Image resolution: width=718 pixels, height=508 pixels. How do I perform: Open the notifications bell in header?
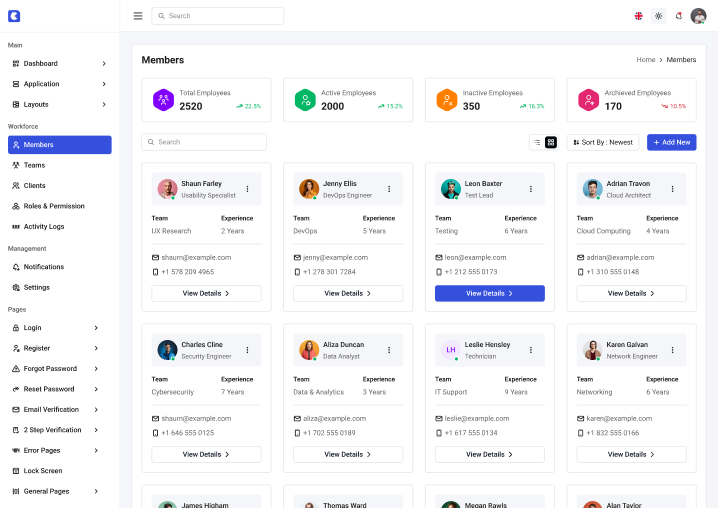(x=679, y=16)
